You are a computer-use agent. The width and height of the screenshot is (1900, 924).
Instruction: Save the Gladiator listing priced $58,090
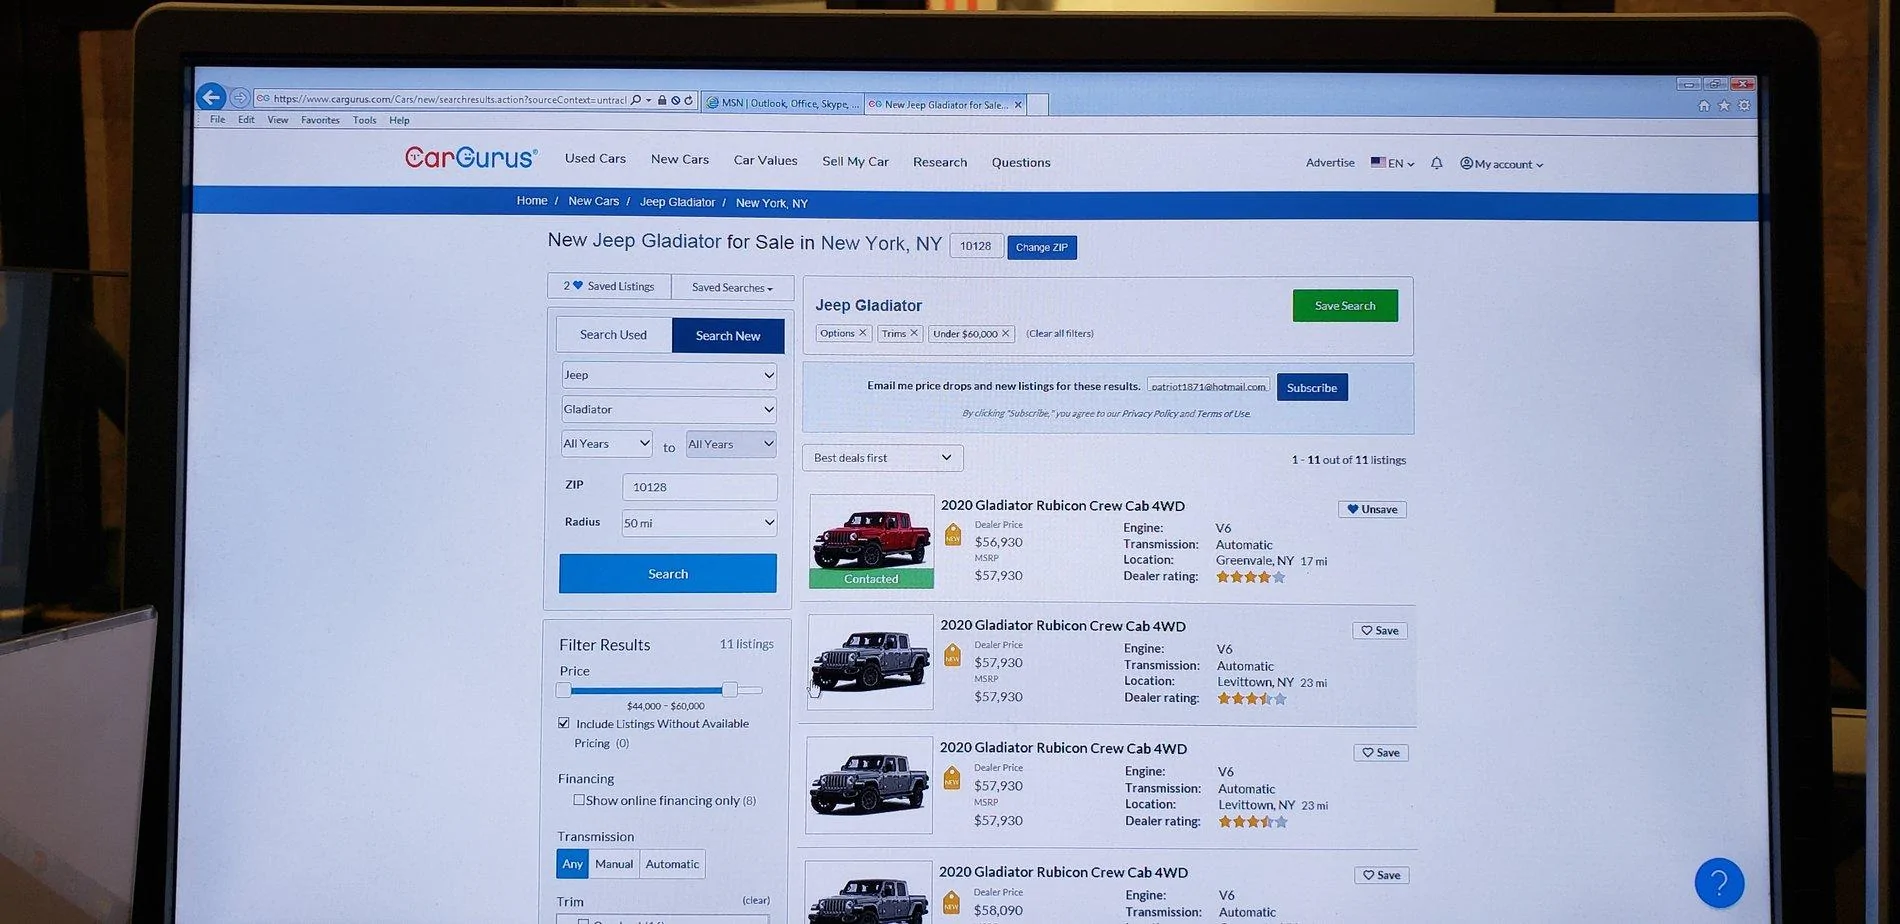[1381, 875]
